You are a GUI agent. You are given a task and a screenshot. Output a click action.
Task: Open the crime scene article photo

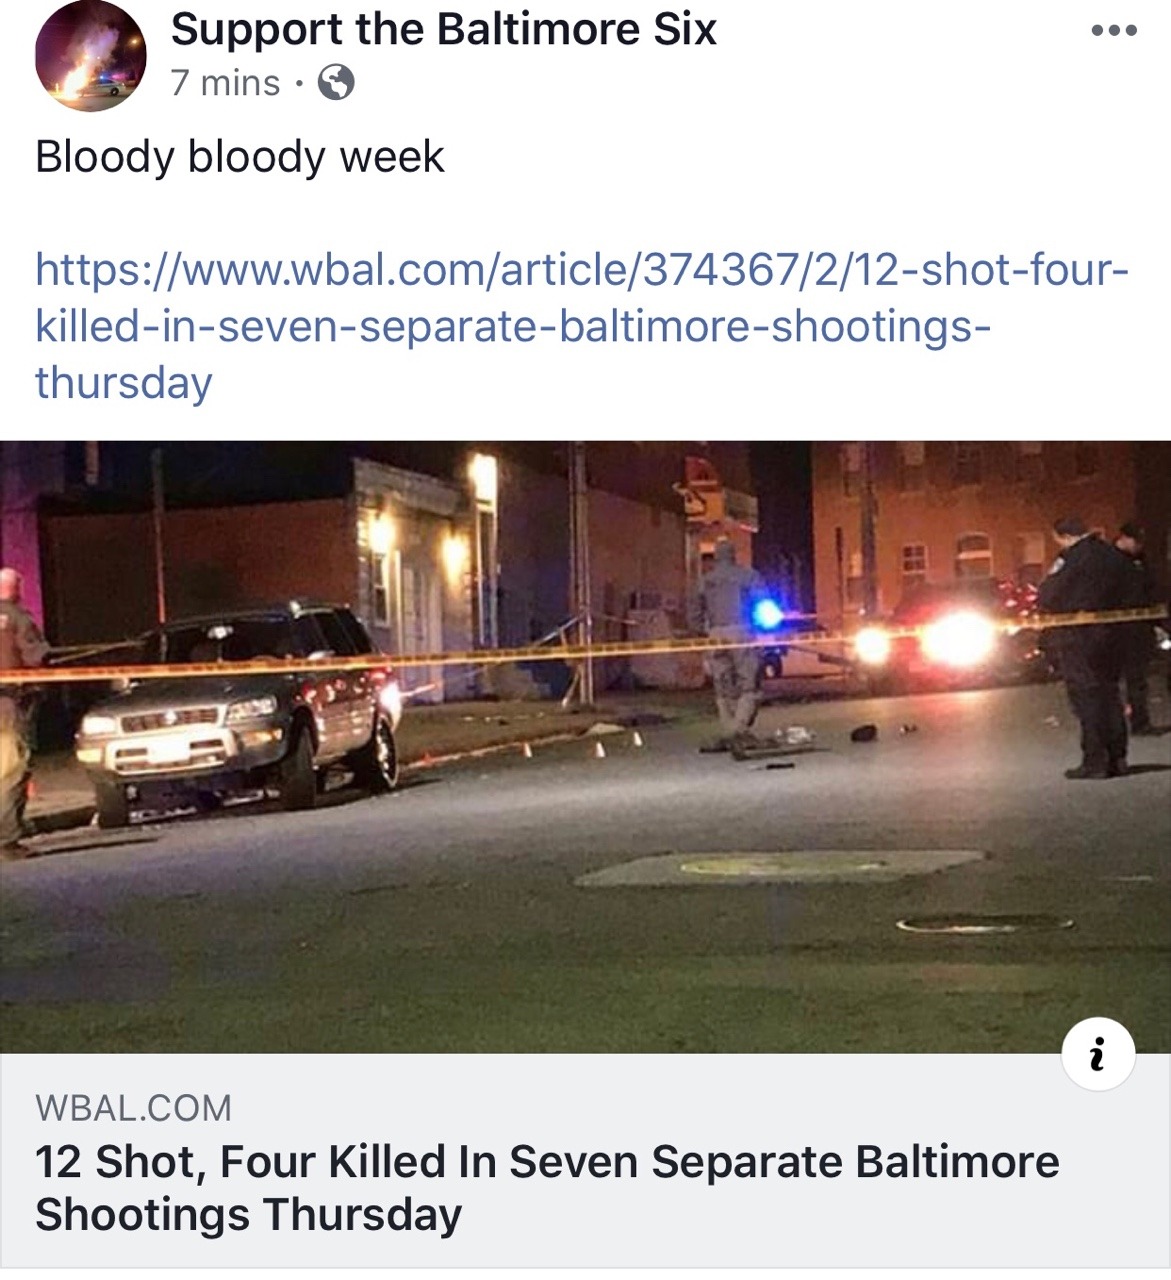585,747
